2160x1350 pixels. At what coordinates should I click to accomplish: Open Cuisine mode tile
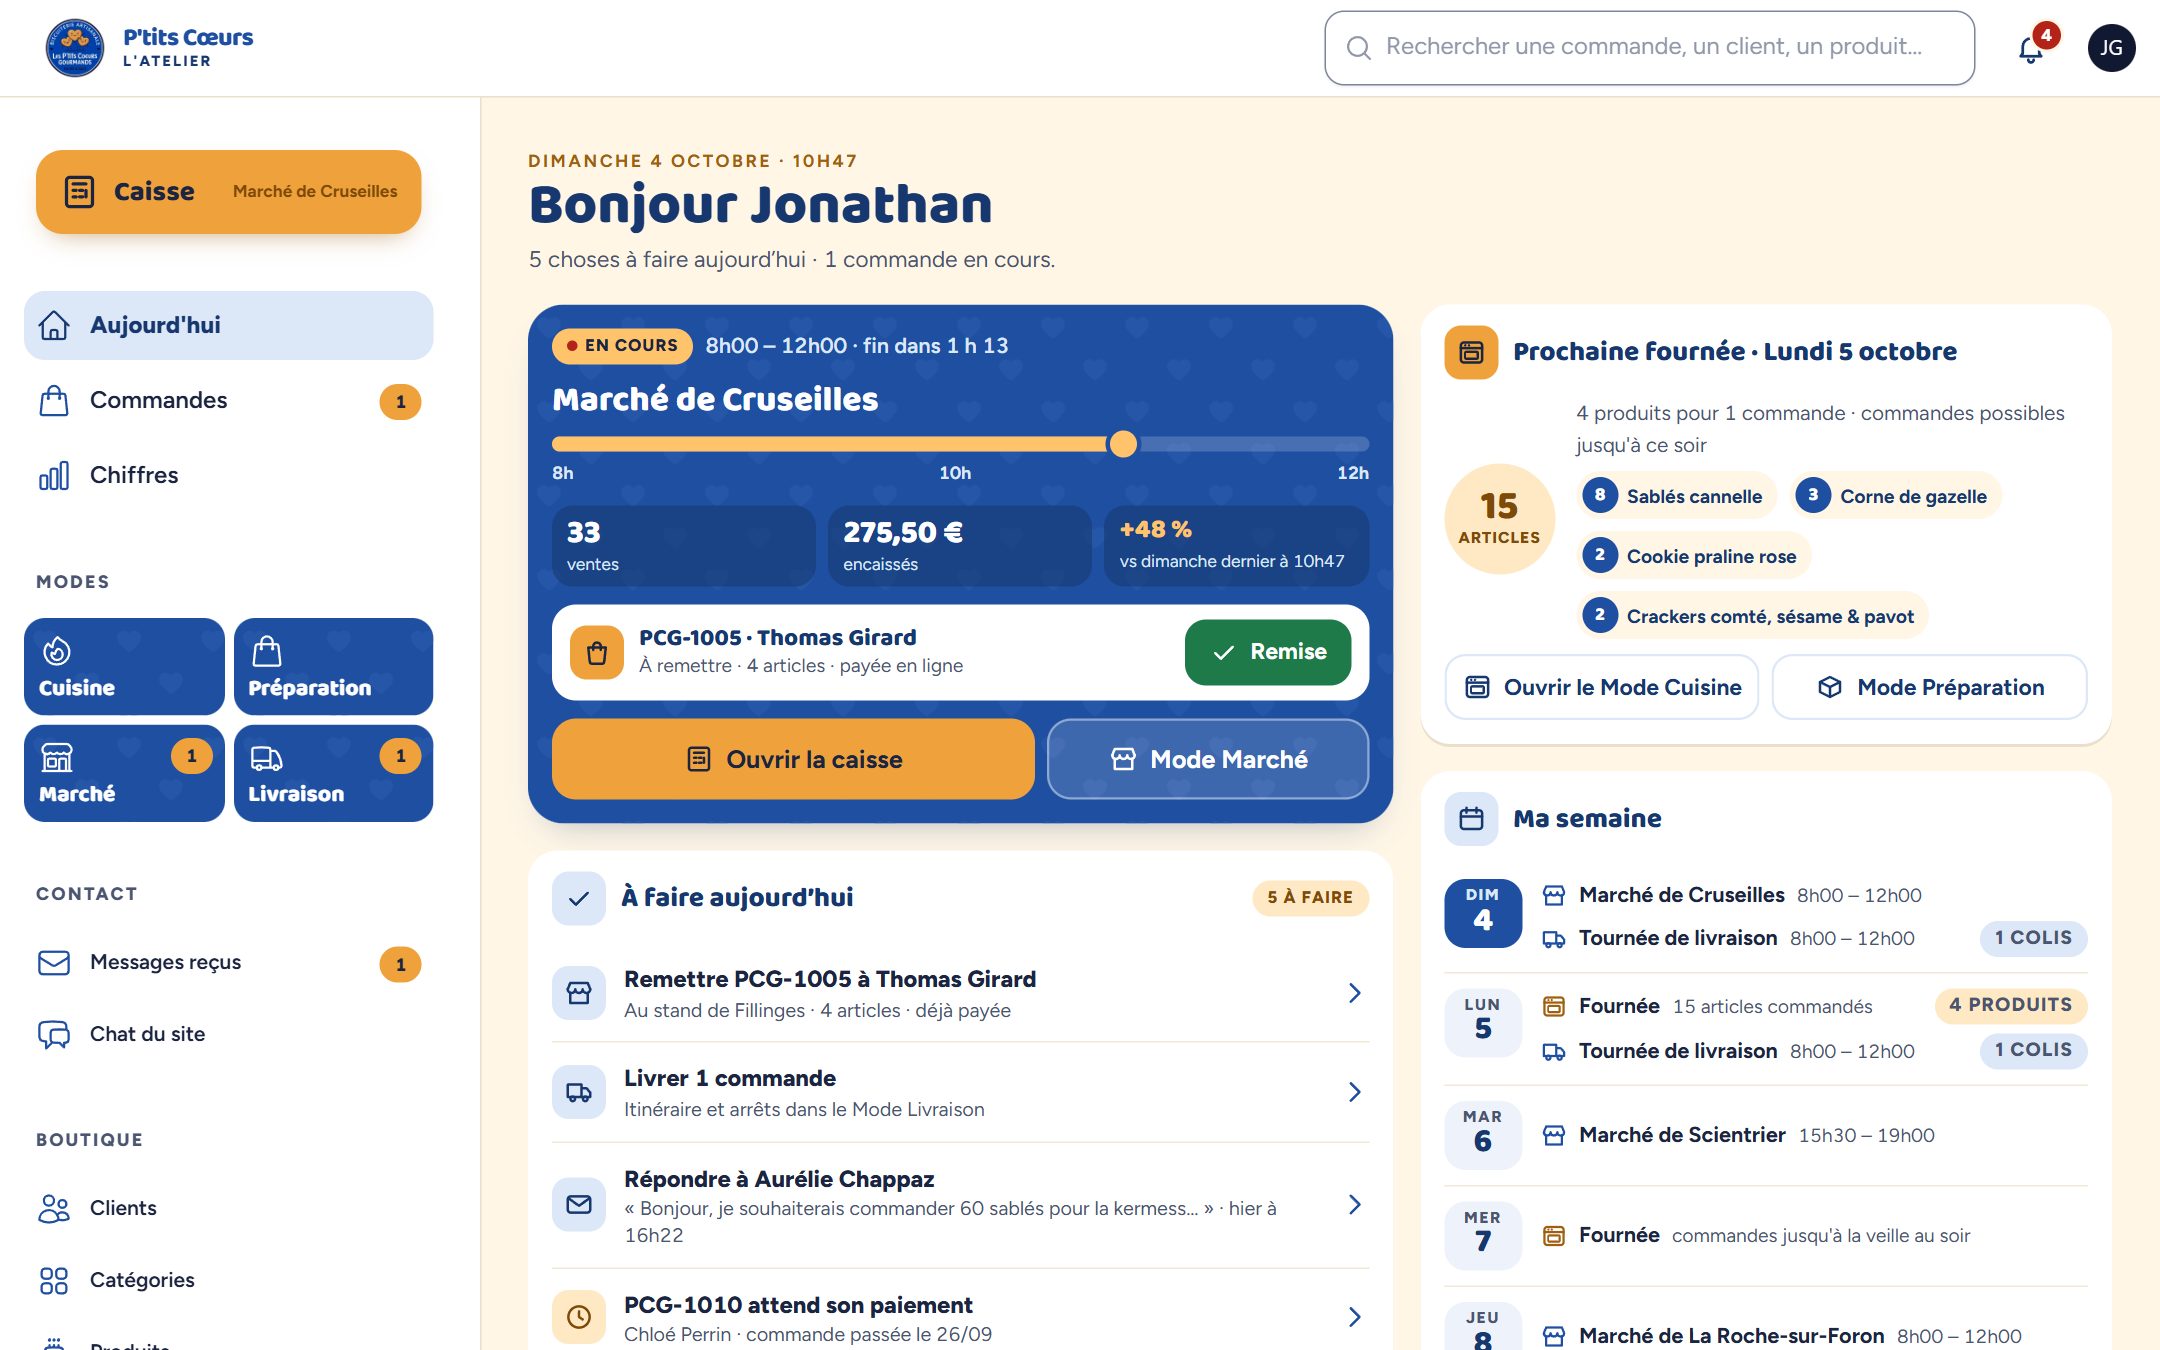click(x=124, y=666)
